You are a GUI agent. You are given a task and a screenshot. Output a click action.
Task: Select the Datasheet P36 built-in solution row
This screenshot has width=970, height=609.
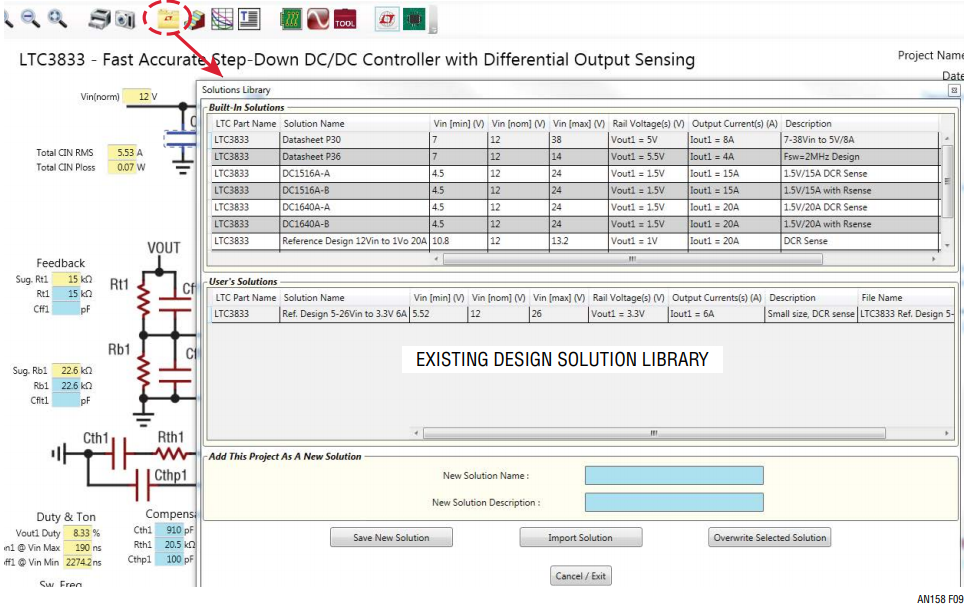(x=575, y=157)
